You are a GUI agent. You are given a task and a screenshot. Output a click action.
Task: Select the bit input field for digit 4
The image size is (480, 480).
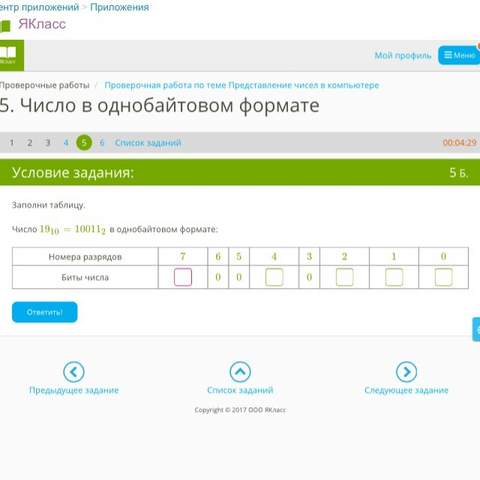point(274,277)
